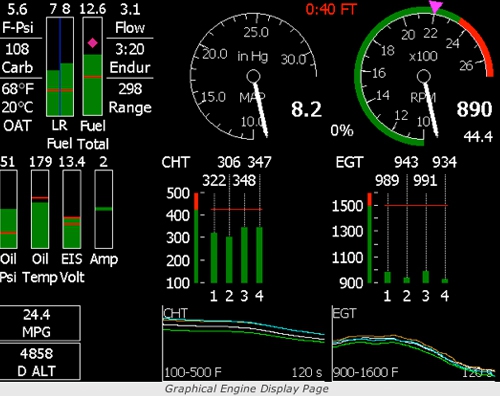
Task: Click the magenta diamond on the Fuel Total bar
Action: [92, 43]
